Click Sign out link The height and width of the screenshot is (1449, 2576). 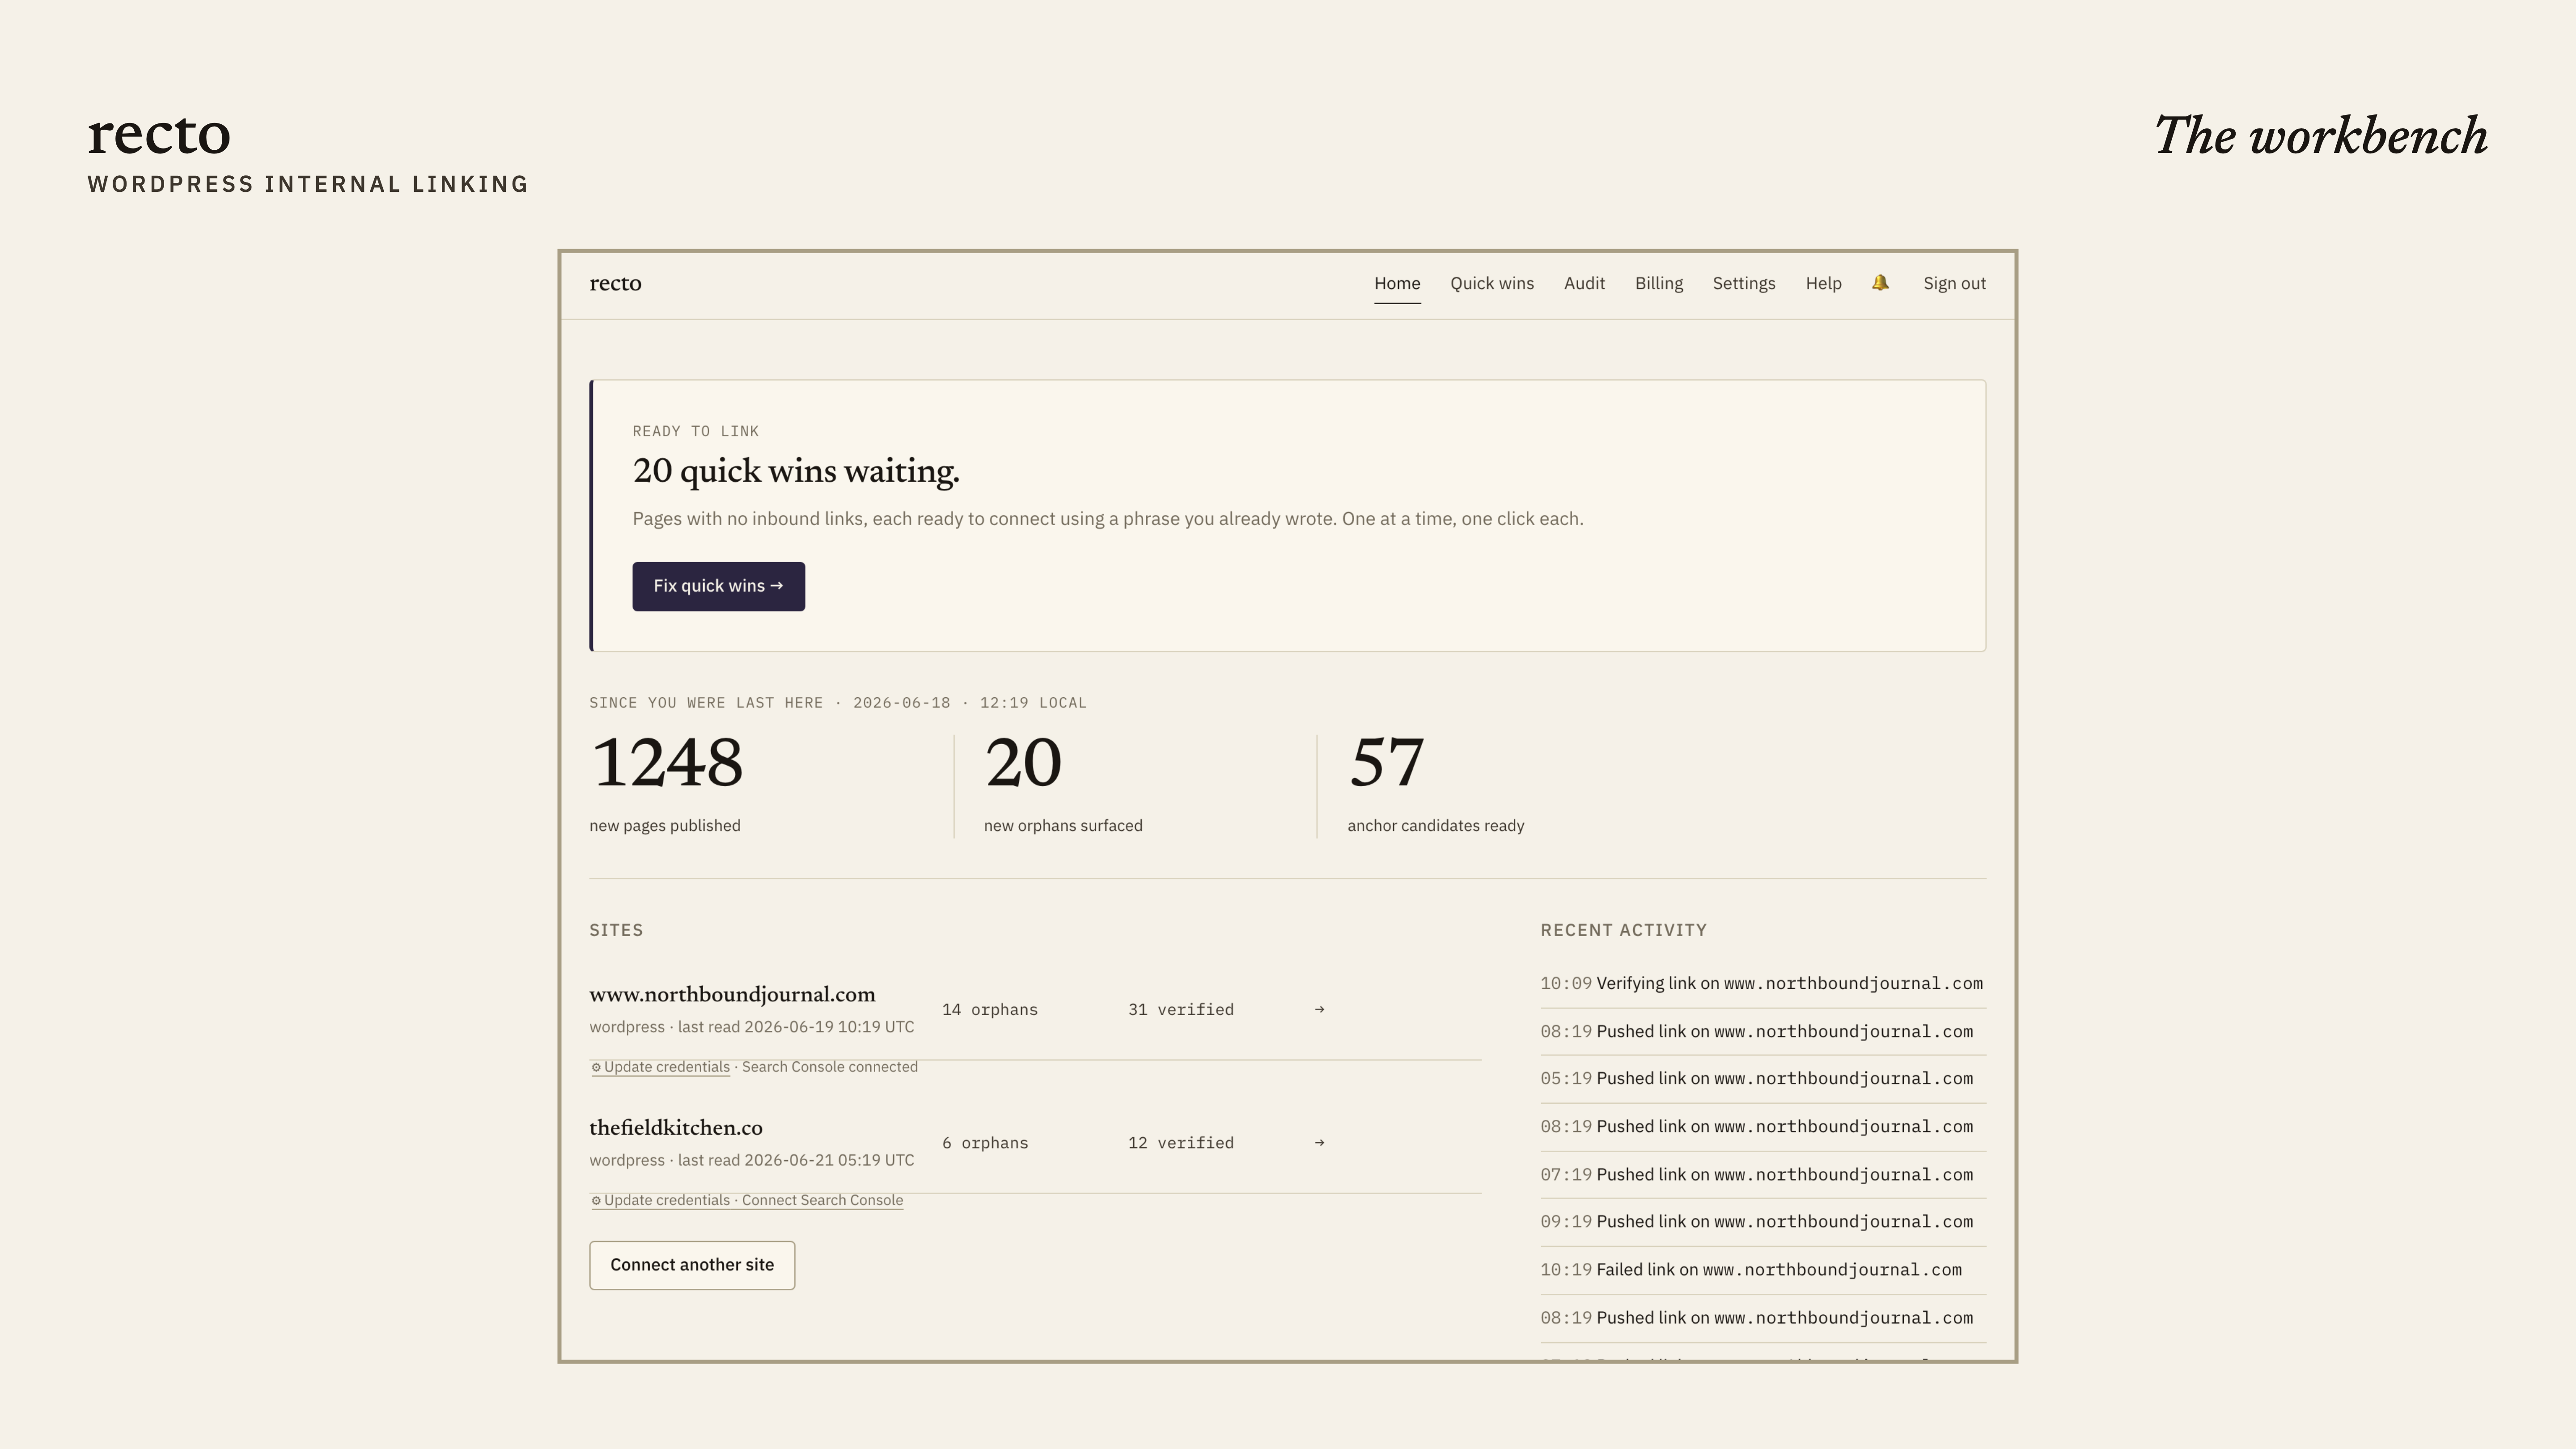coord(1954,284)
